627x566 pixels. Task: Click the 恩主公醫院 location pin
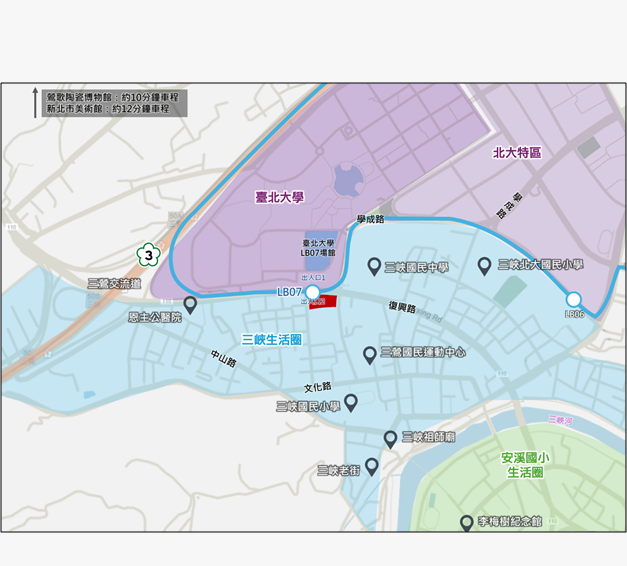pyautogui.click(x=190, y=305)
